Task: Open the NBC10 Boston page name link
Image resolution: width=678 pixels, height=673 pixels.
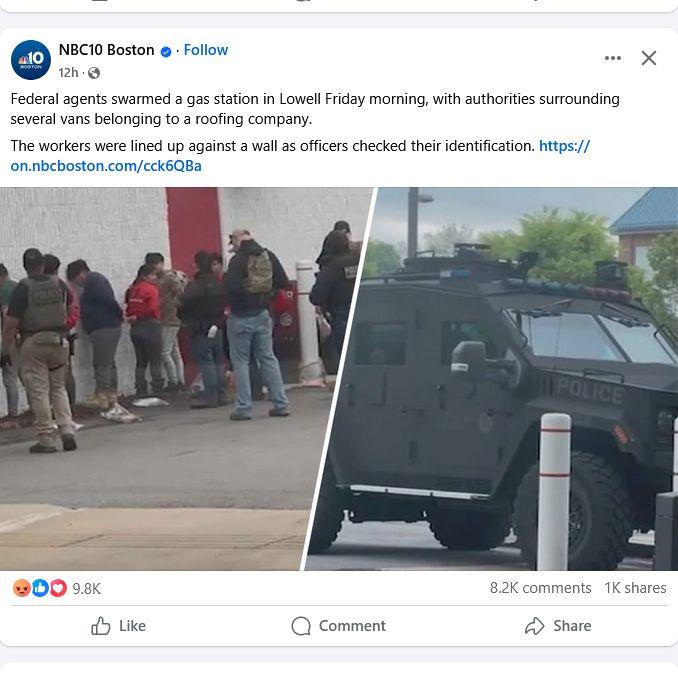Action: coord(106,50)
